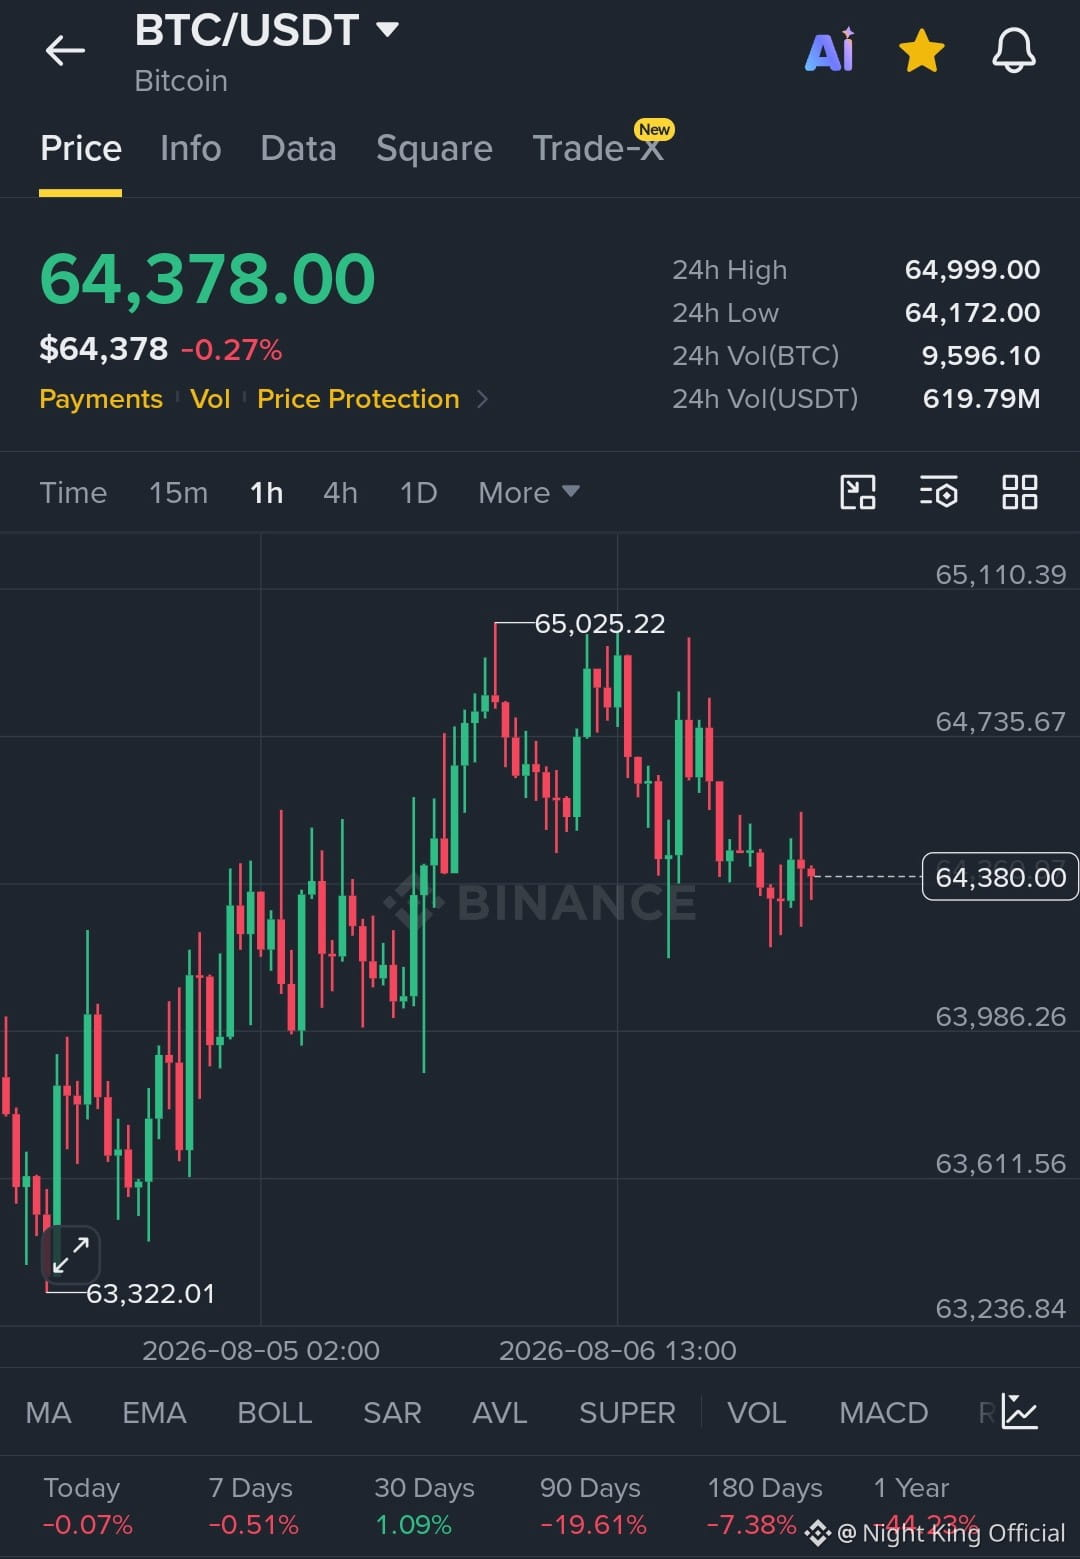Click the 24h Low value 64,172.00
Viewport: 1080px width, 1559px height.
[x=972, y=313]
